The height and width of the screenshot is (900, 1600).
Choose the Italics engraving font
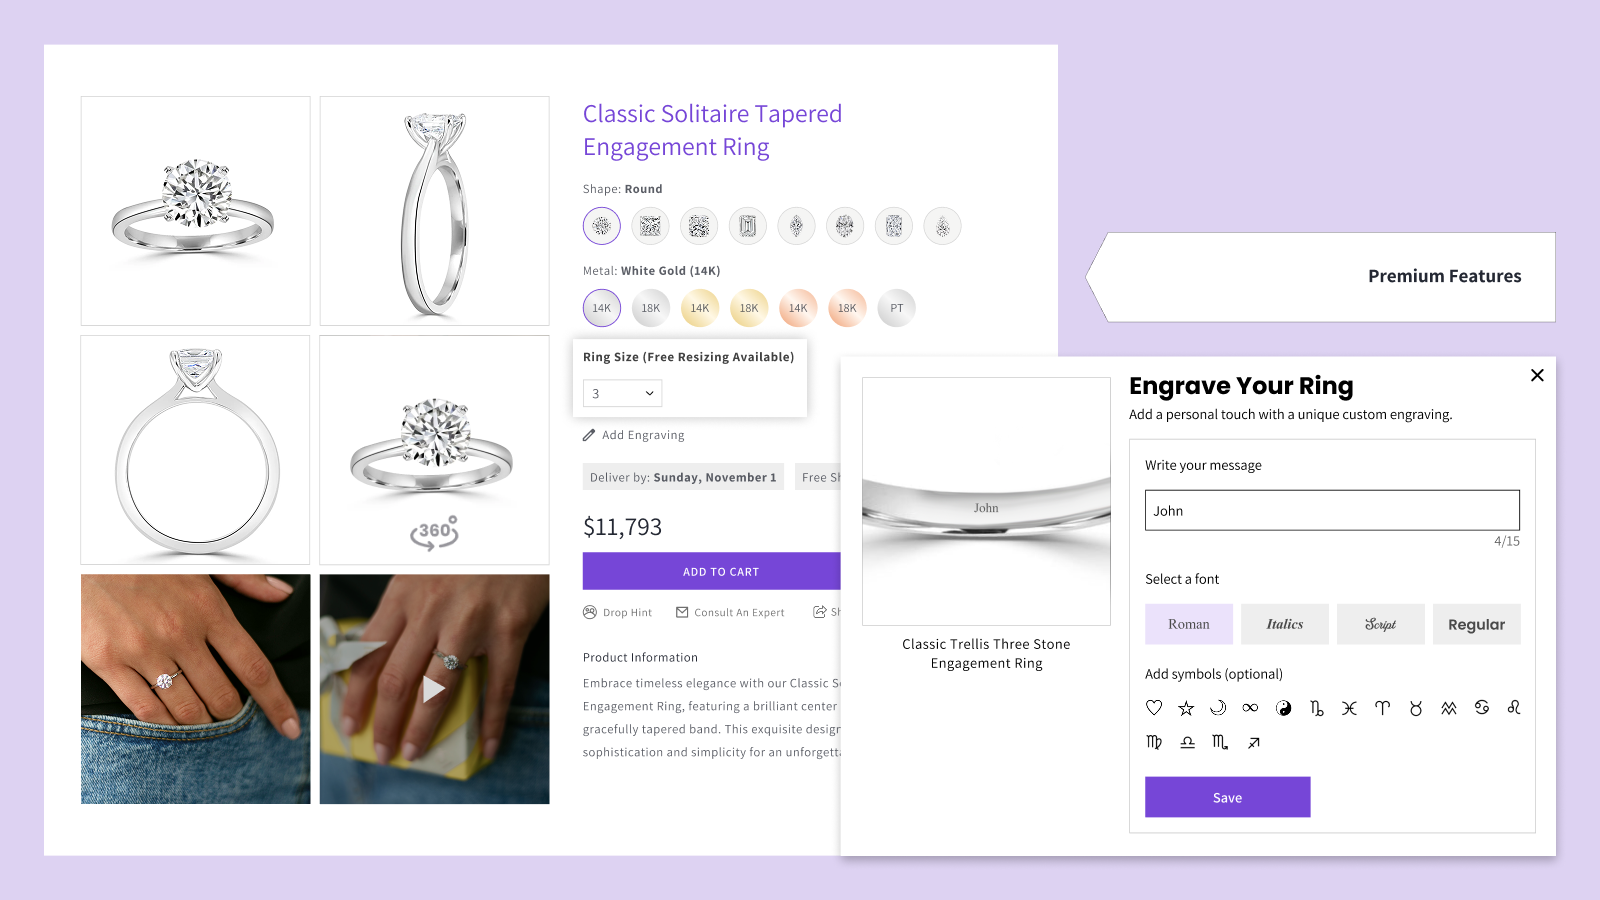[x=1285, y=624]
